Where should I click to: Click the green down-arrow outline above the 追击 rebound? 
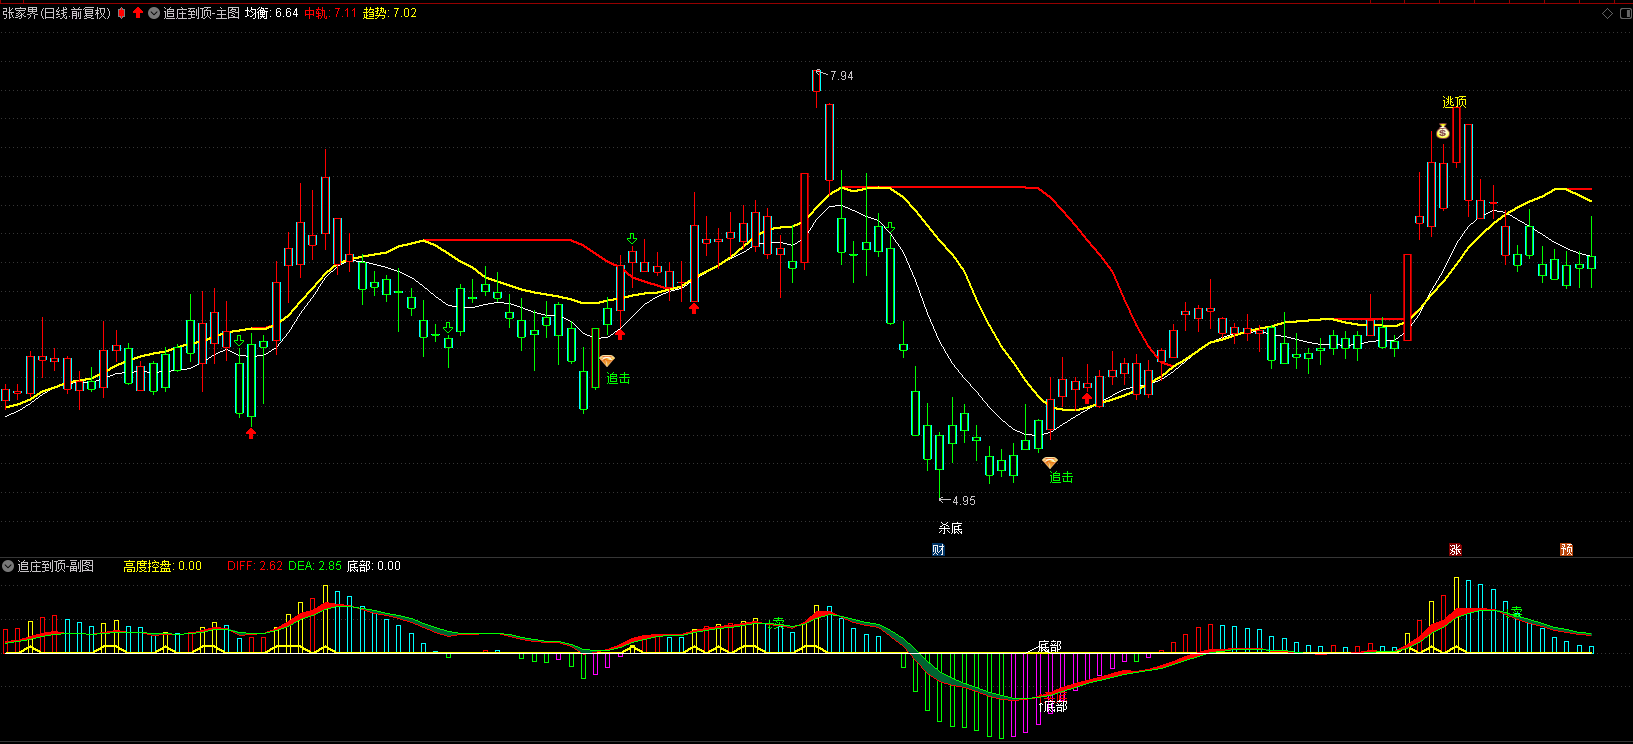(x=632, y=239)
